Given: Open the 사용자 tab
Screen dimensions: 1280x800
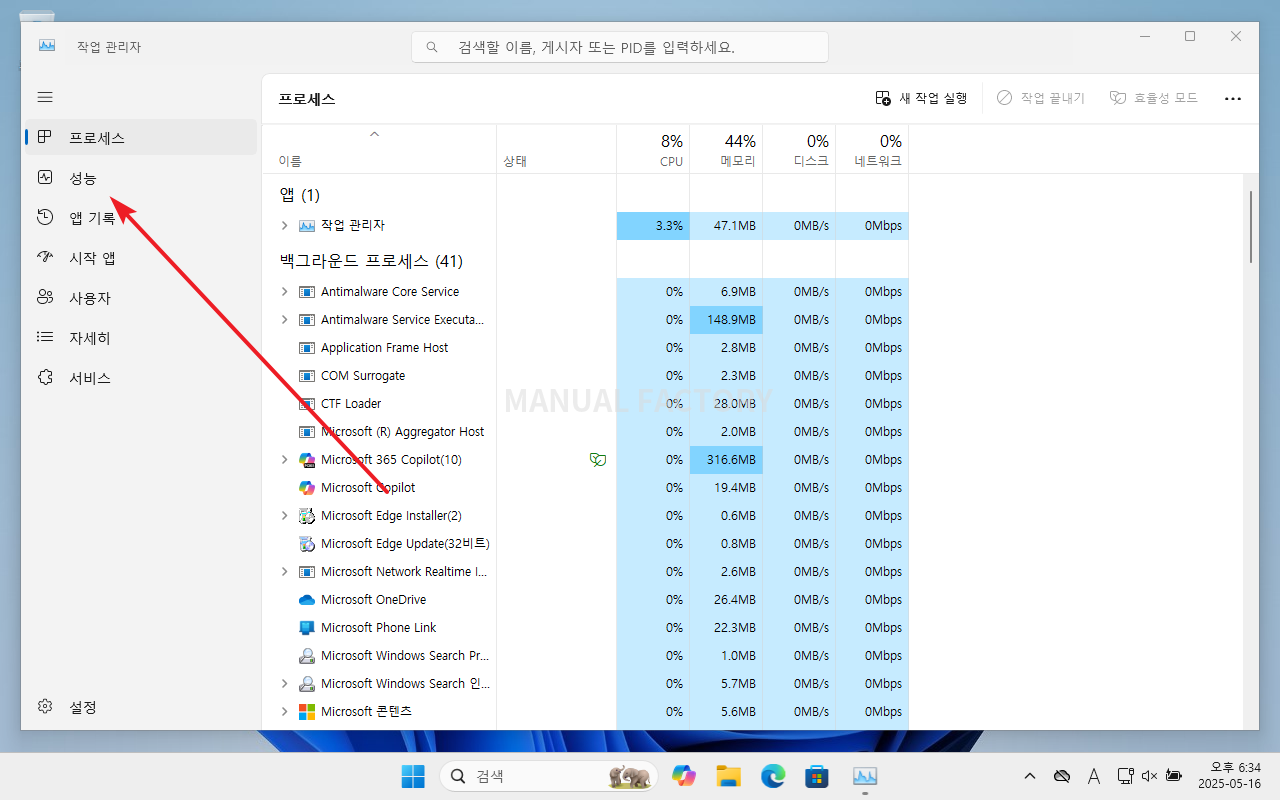Looking at the screenshot, I should tap(141, 298).
